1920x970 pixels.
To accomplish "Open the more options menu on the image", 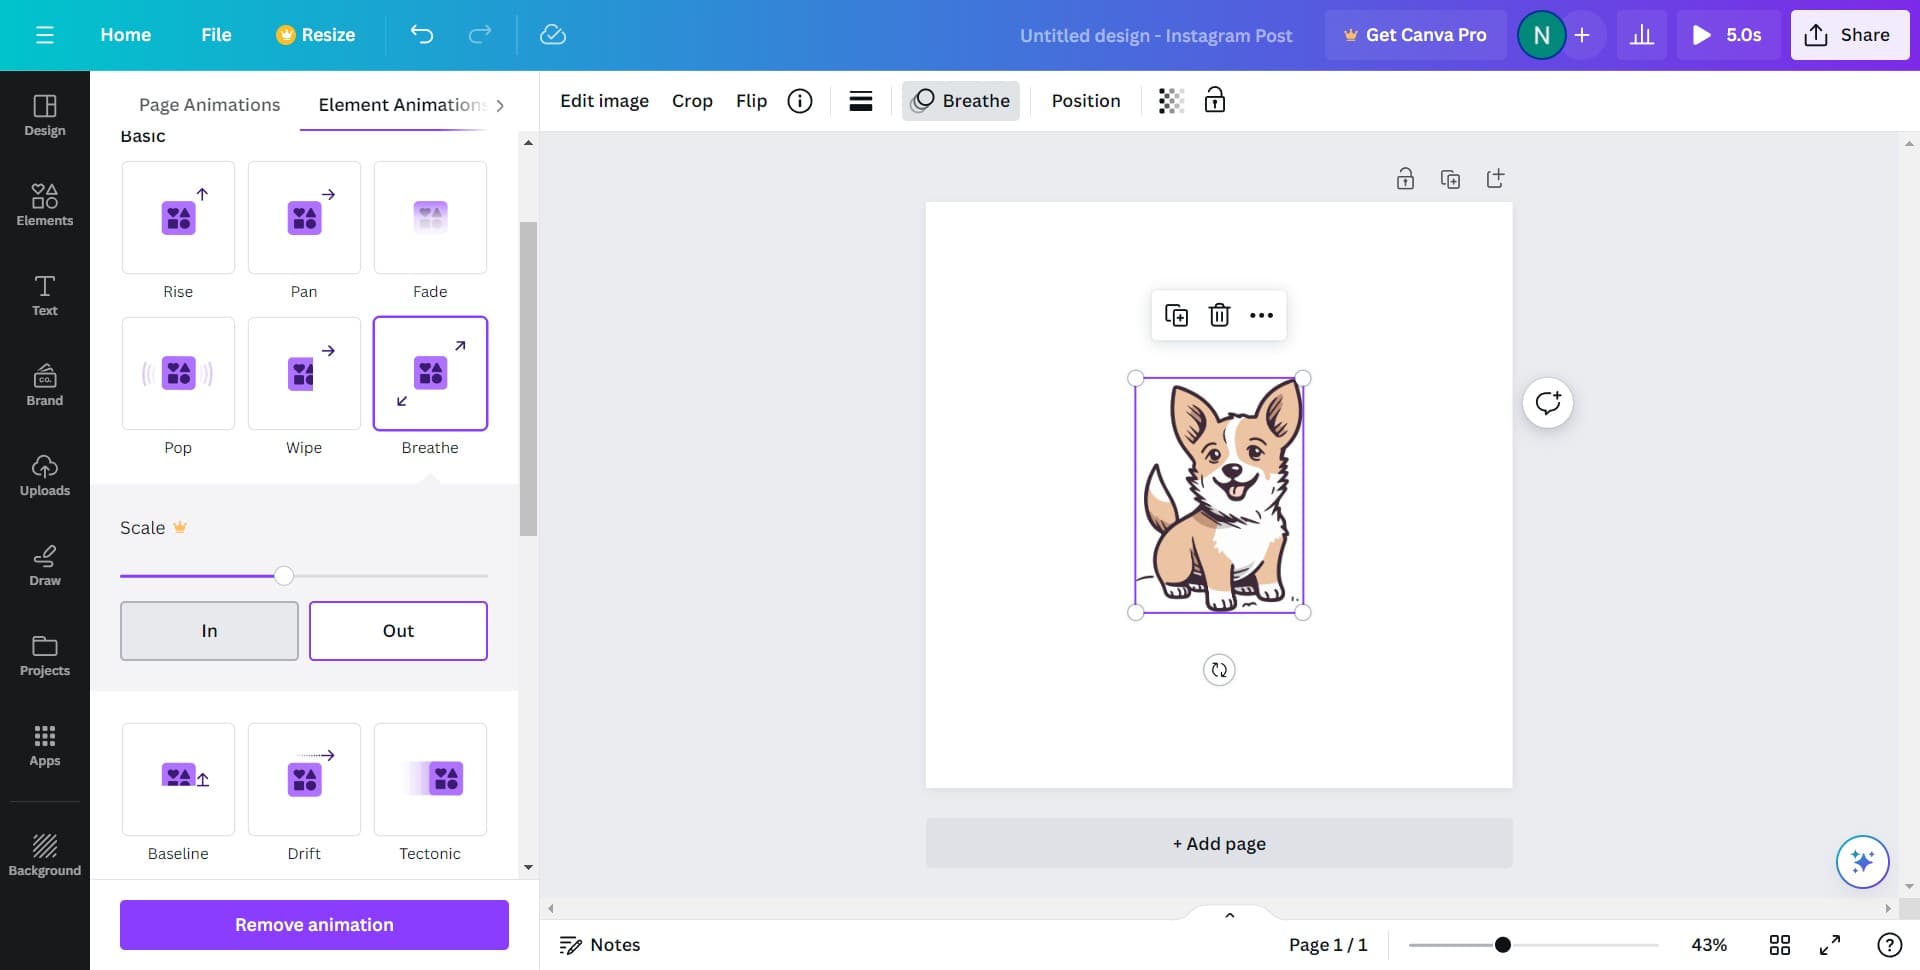I will [x=1260, y=314].
